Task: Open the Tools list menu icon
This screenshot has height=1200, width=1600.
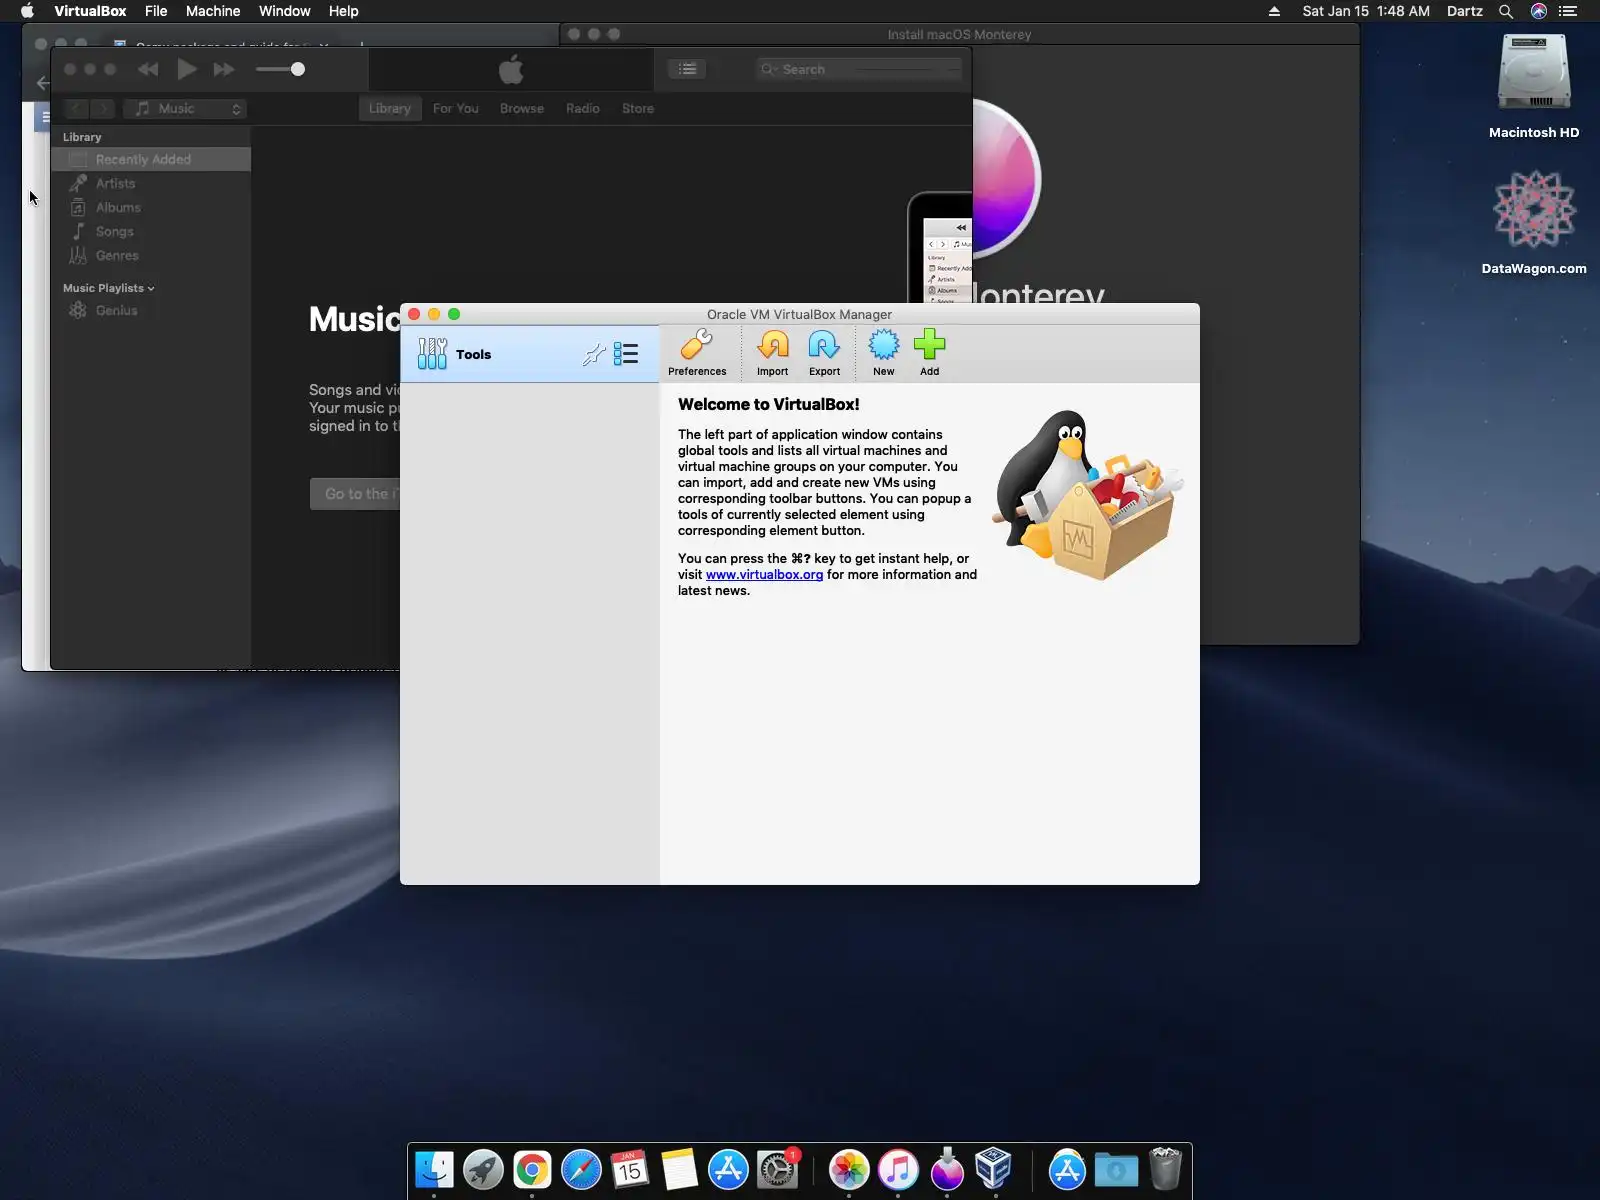Action: coord(626,354)
